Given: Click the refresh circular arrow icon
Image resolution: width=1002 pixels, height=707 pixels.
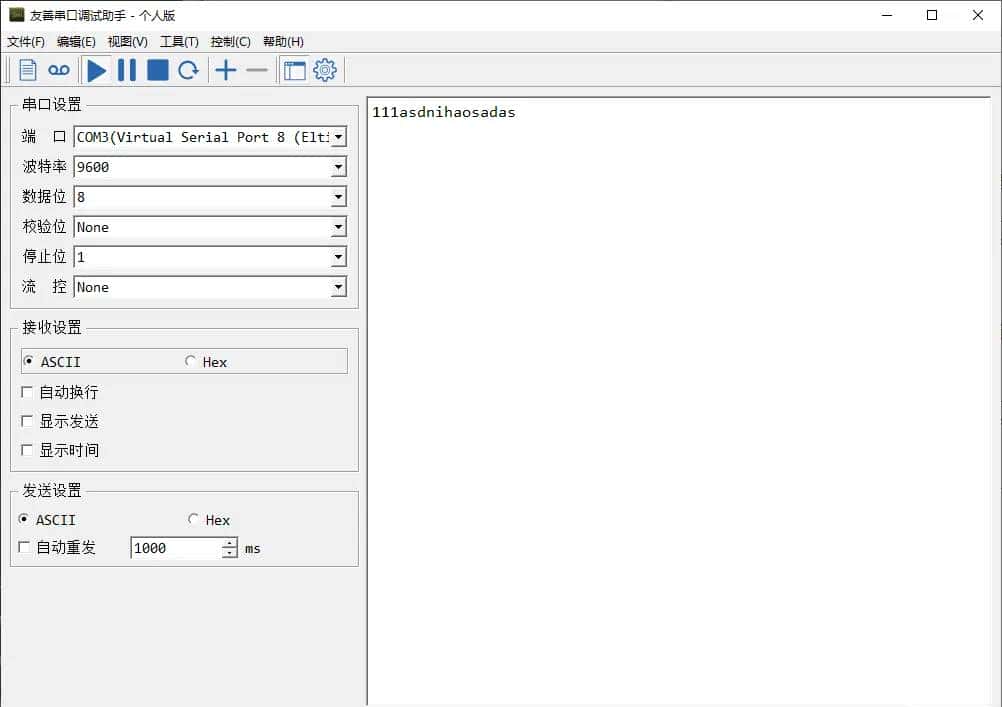Looking at the screenshot, I should (x=189, y=70).
